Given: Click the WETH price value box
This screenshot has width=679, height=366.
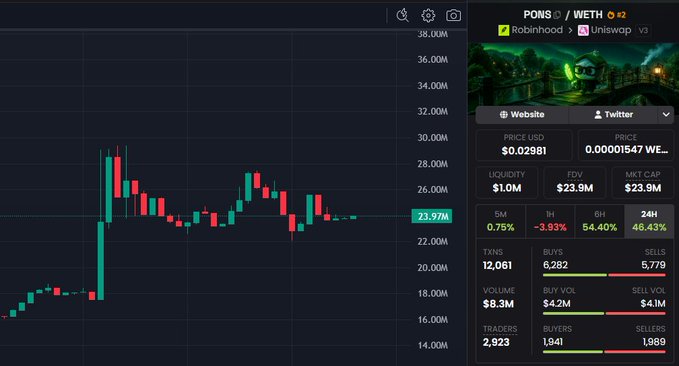Looking at the screenshot, I should click(x=626, y=145).
